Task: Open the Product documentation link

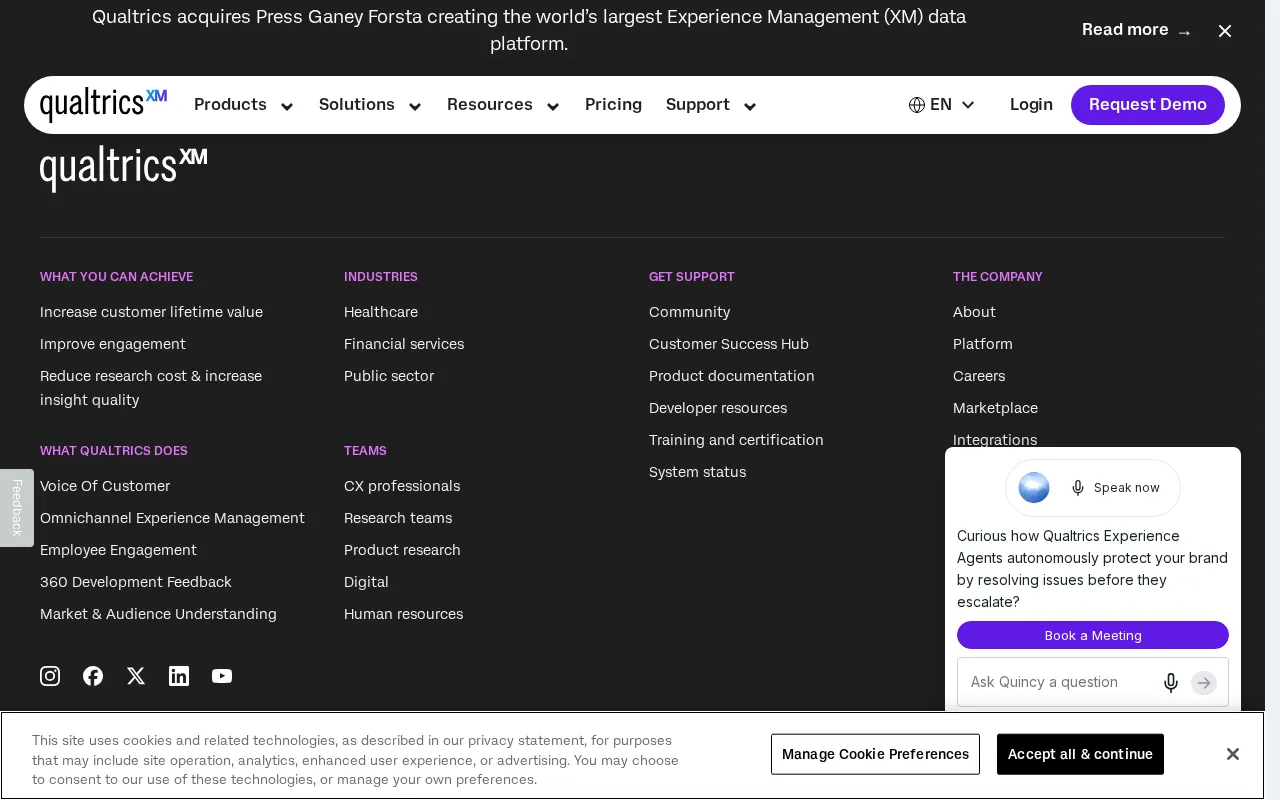Action: click(x=732, y=376)
